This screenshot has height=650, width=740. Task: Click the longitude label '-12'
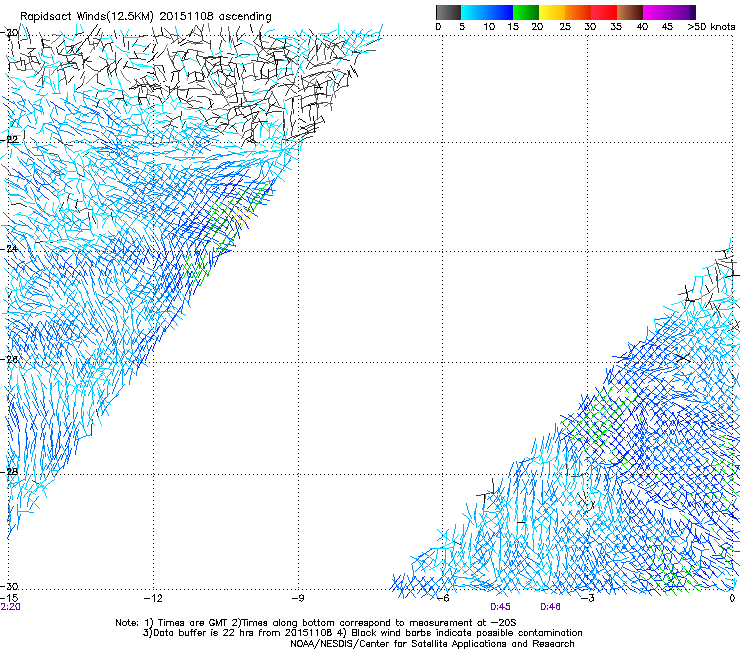point(153,598)
